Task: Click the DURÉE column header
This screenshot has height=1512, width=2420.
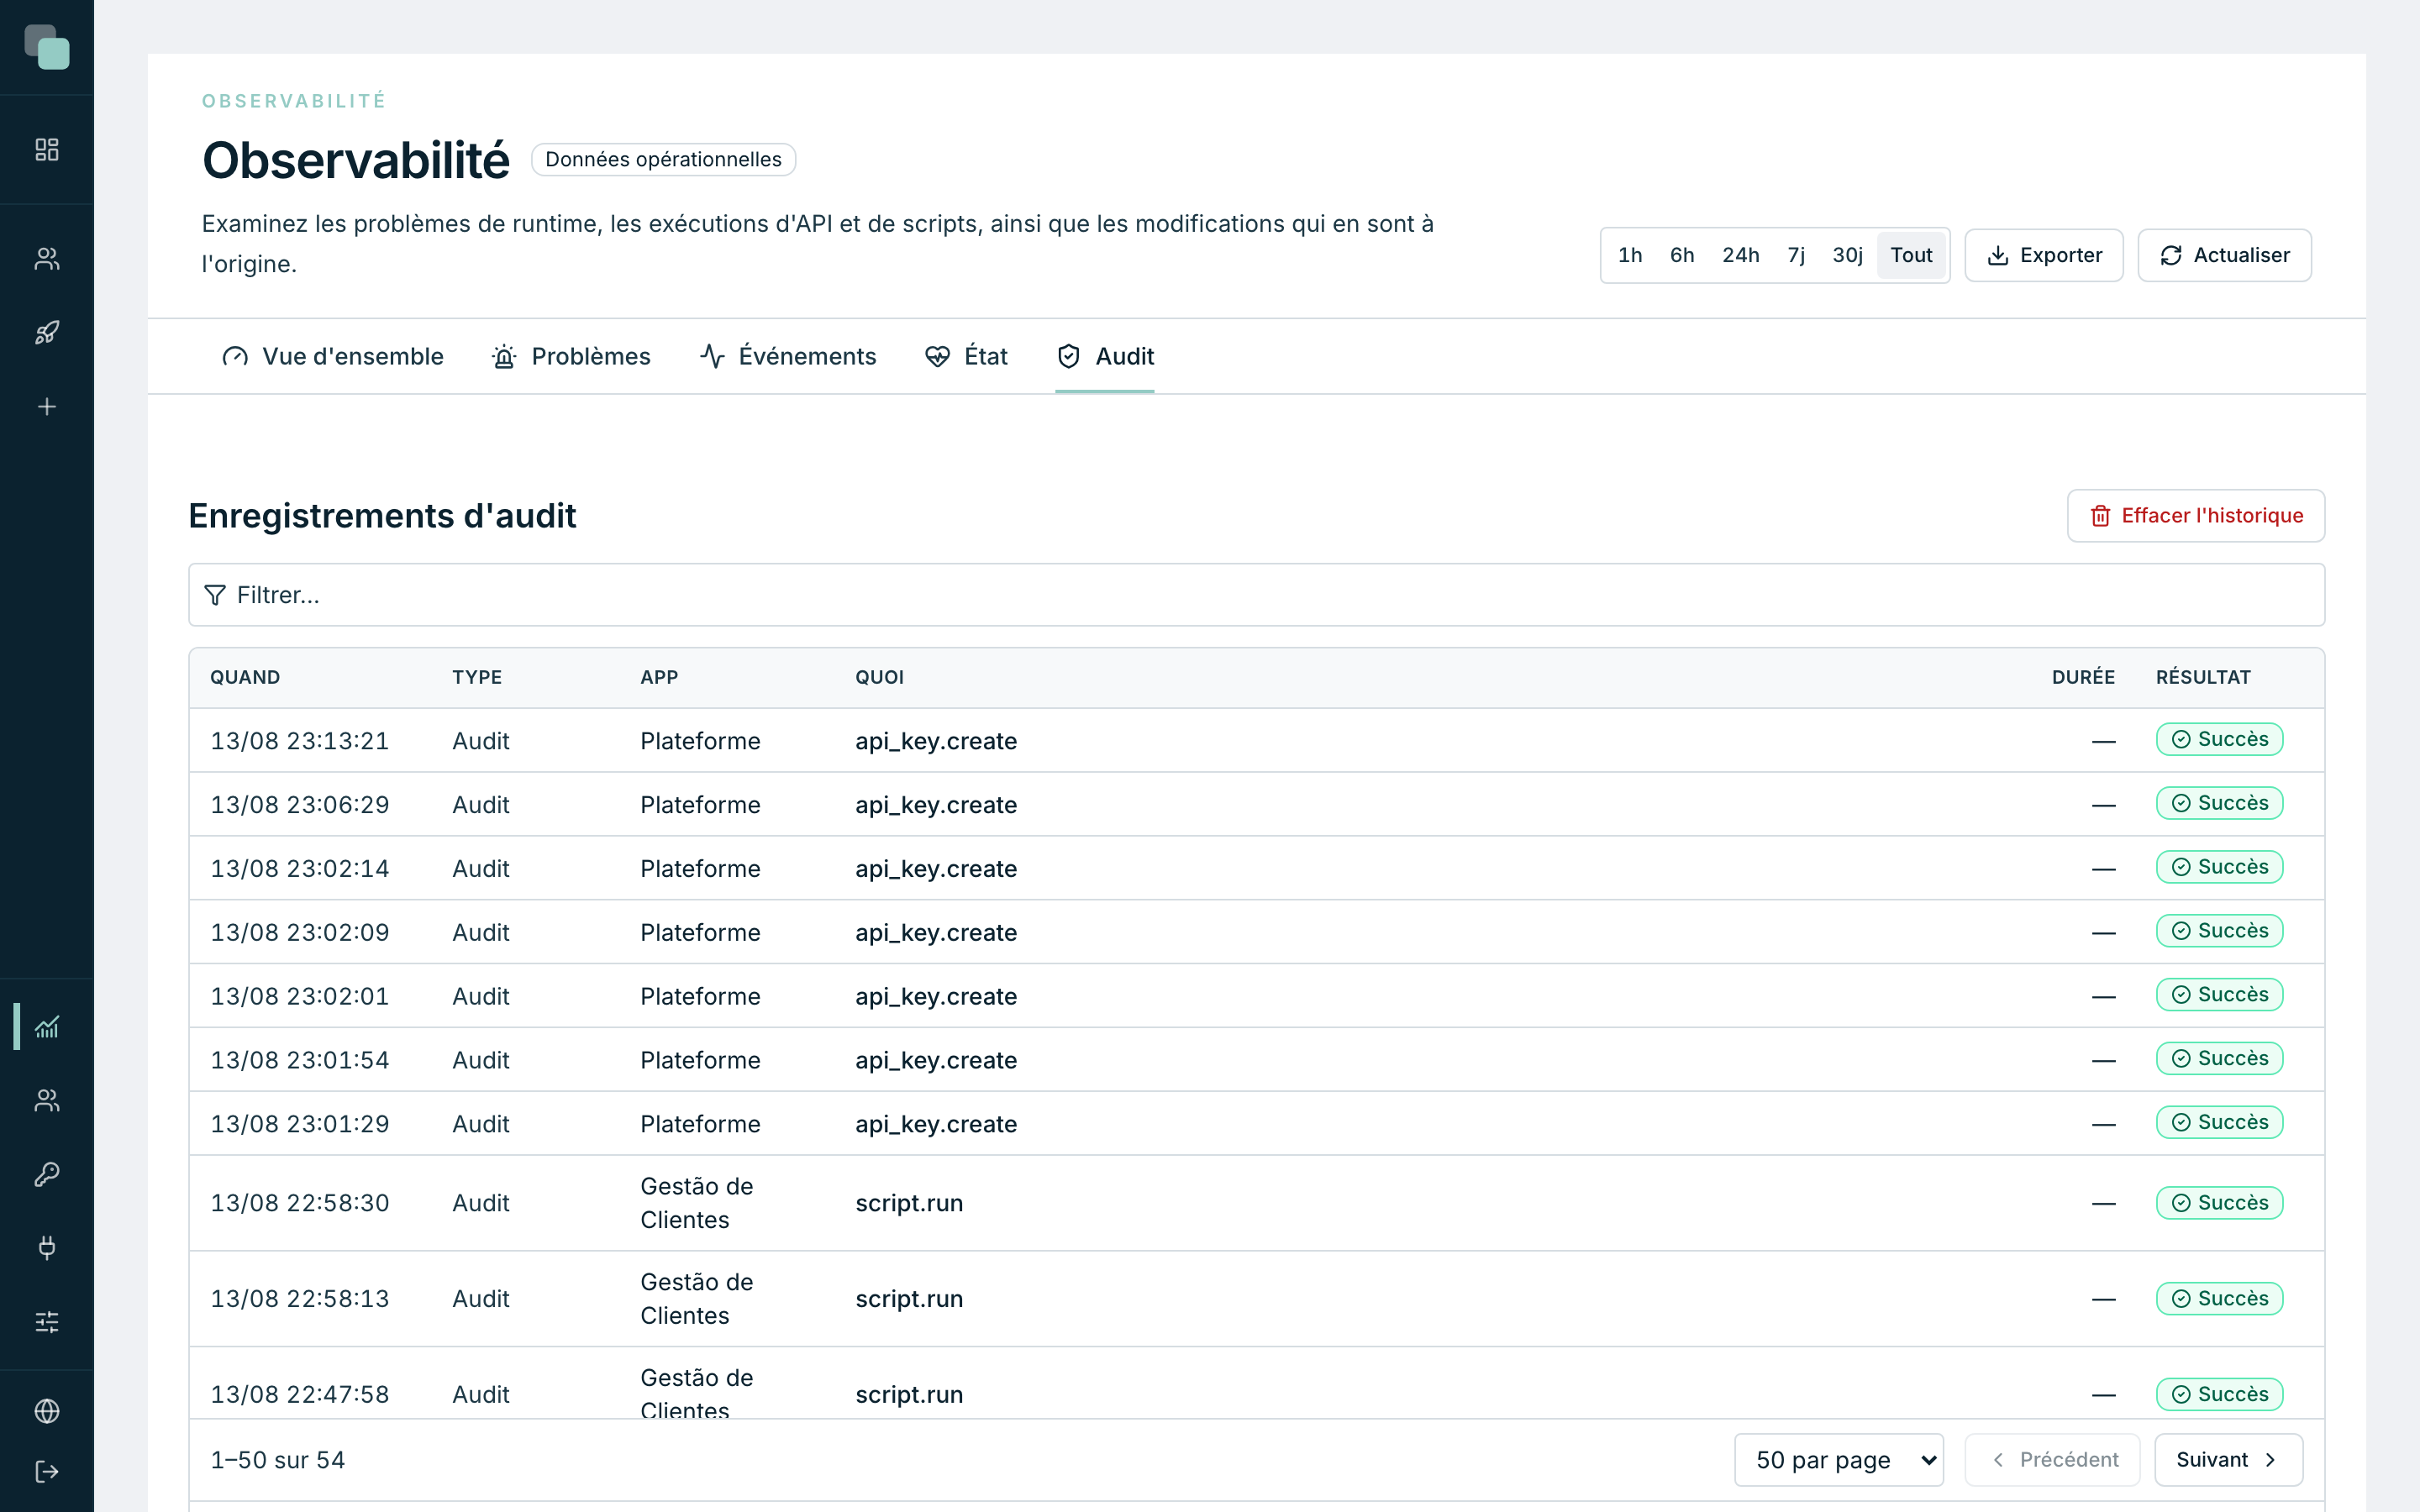Action: click(x=2083, y=677)
